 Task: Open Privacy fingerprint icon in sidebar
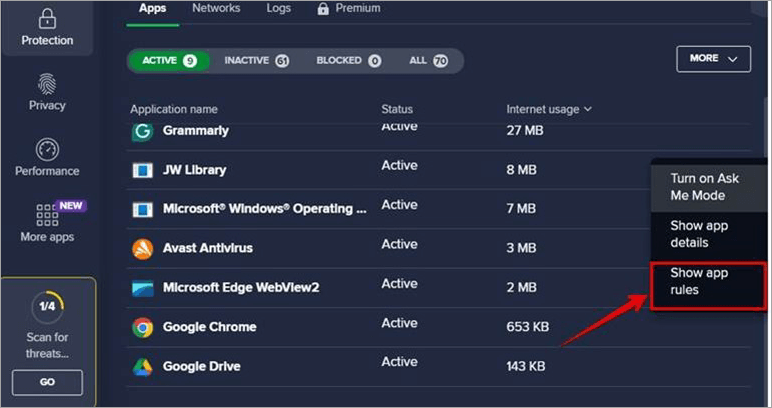(x=47, y=84)
